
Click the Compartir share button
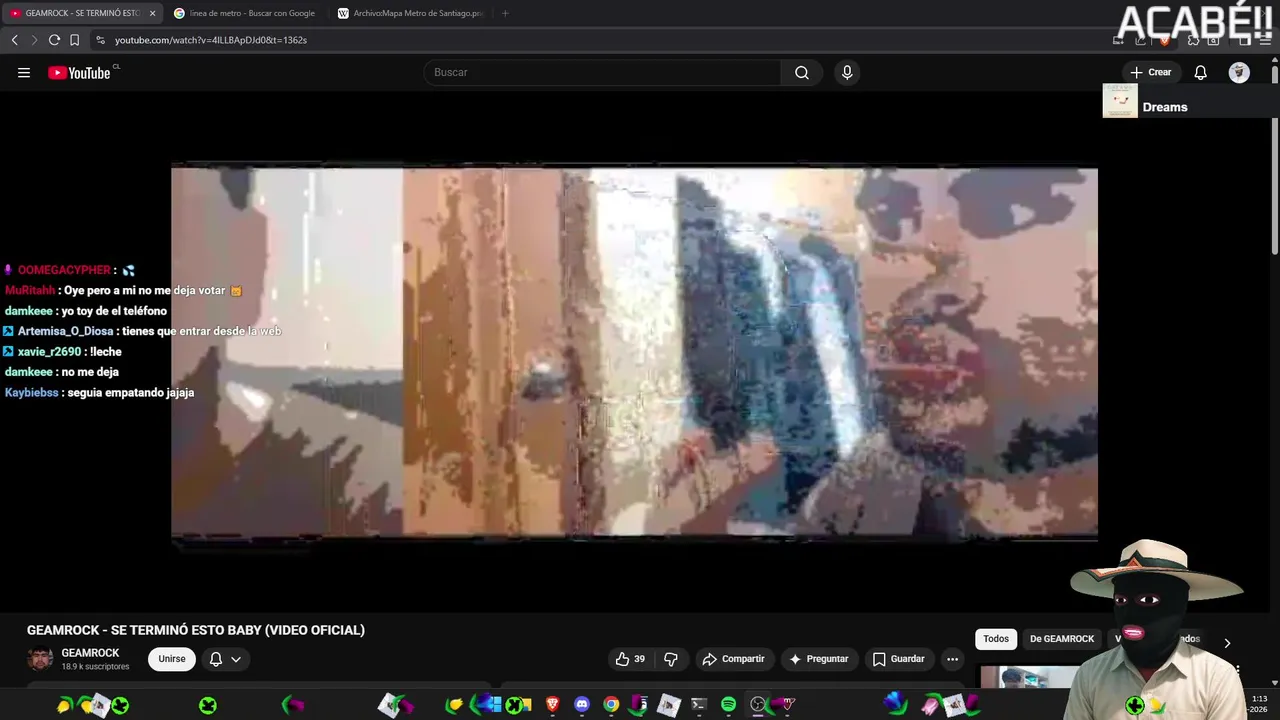733,659
